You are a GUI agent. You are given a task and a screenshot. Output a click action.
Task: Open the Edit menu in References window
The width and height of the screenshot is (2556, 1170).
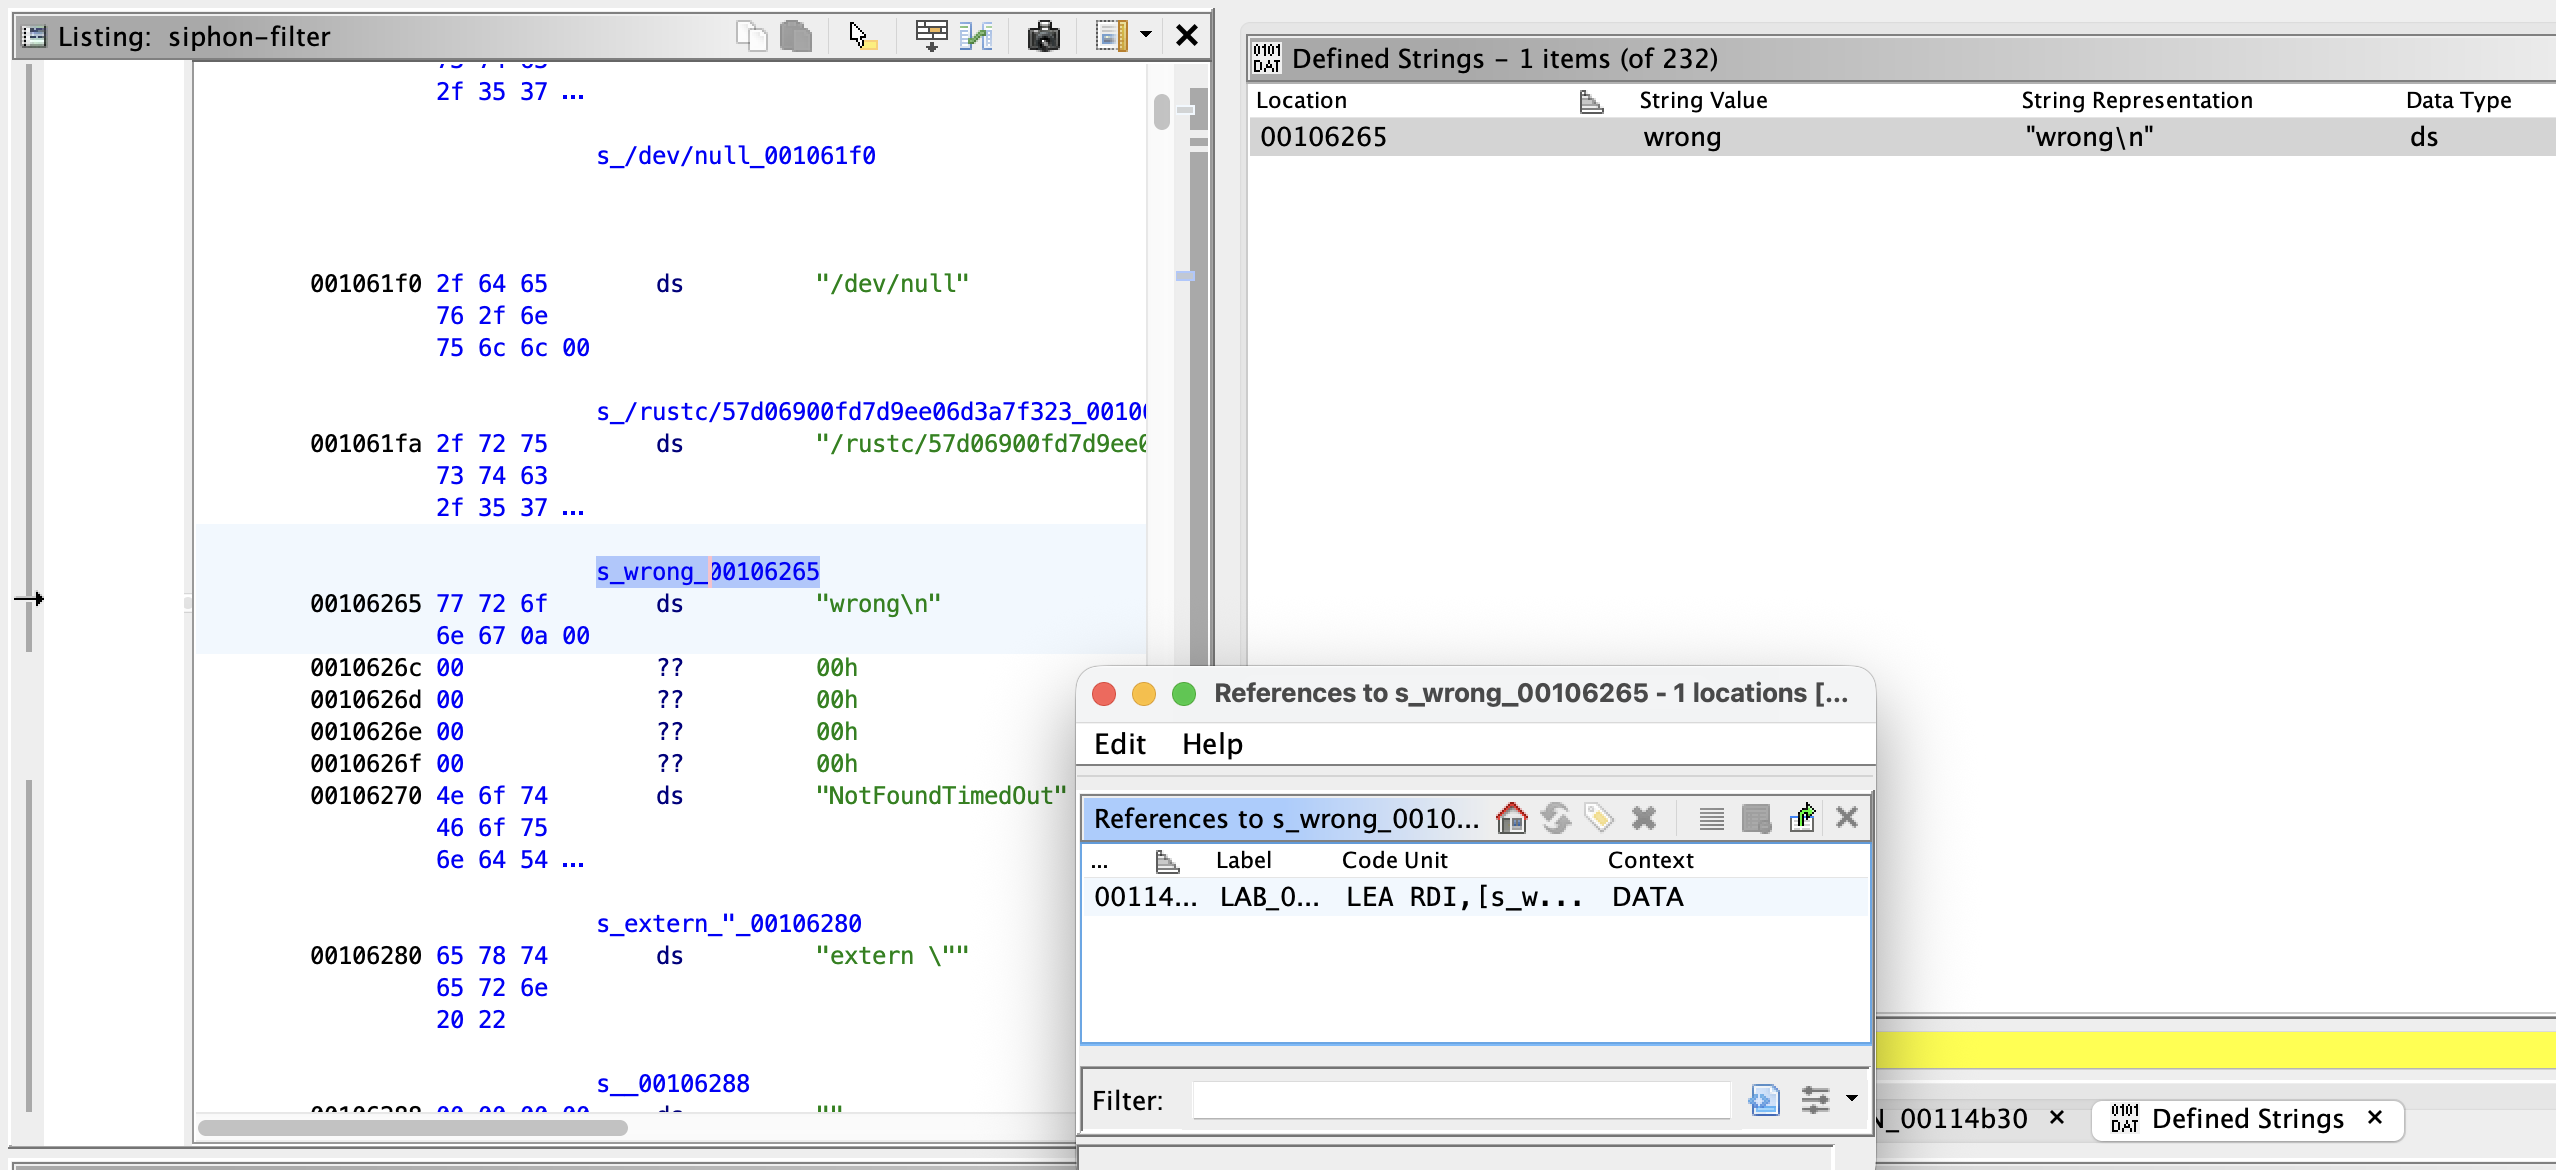pos(1119,744)
